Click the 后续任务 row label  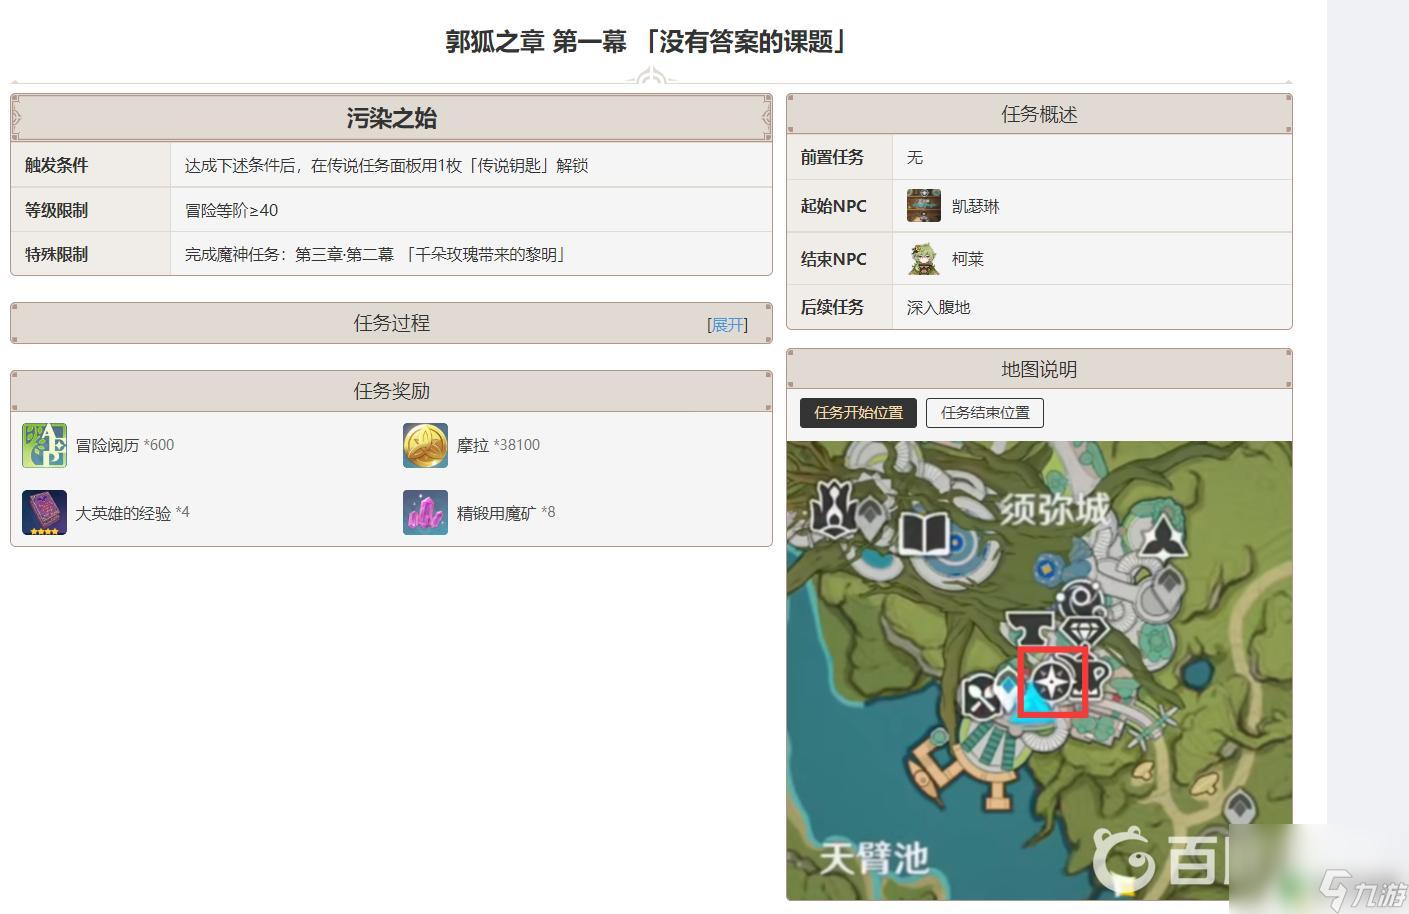(832, 307)
